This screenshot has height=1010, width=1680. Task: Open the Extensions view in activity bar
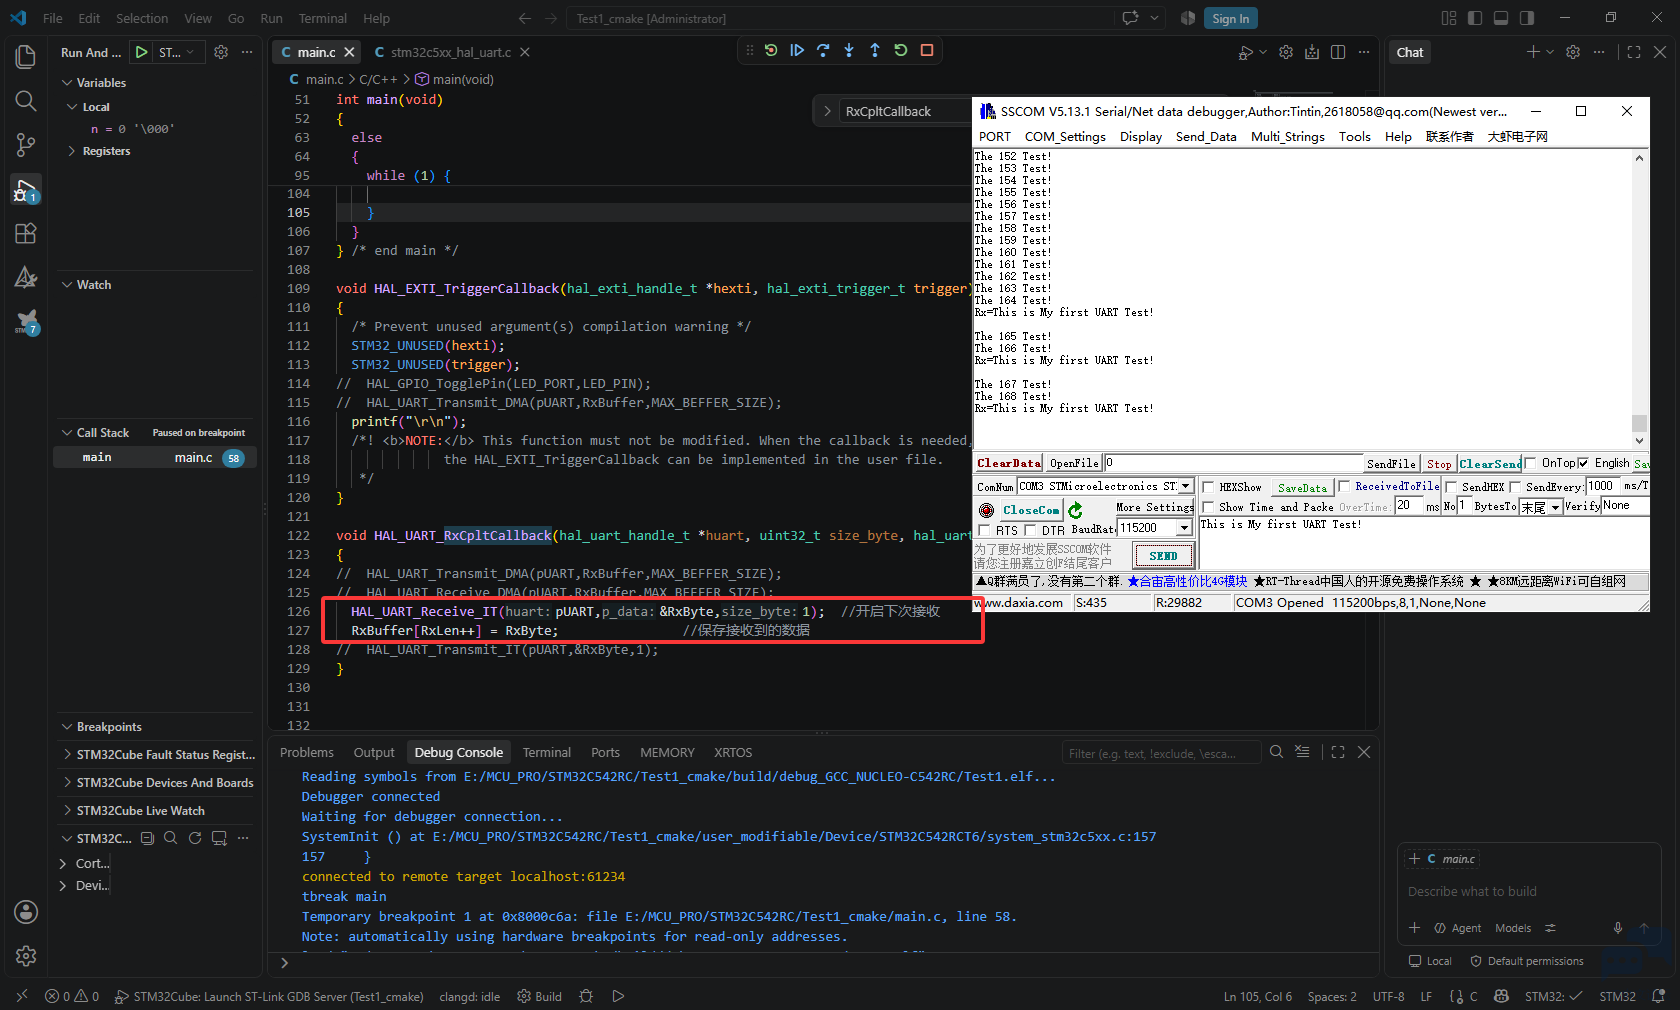[26, 233]
